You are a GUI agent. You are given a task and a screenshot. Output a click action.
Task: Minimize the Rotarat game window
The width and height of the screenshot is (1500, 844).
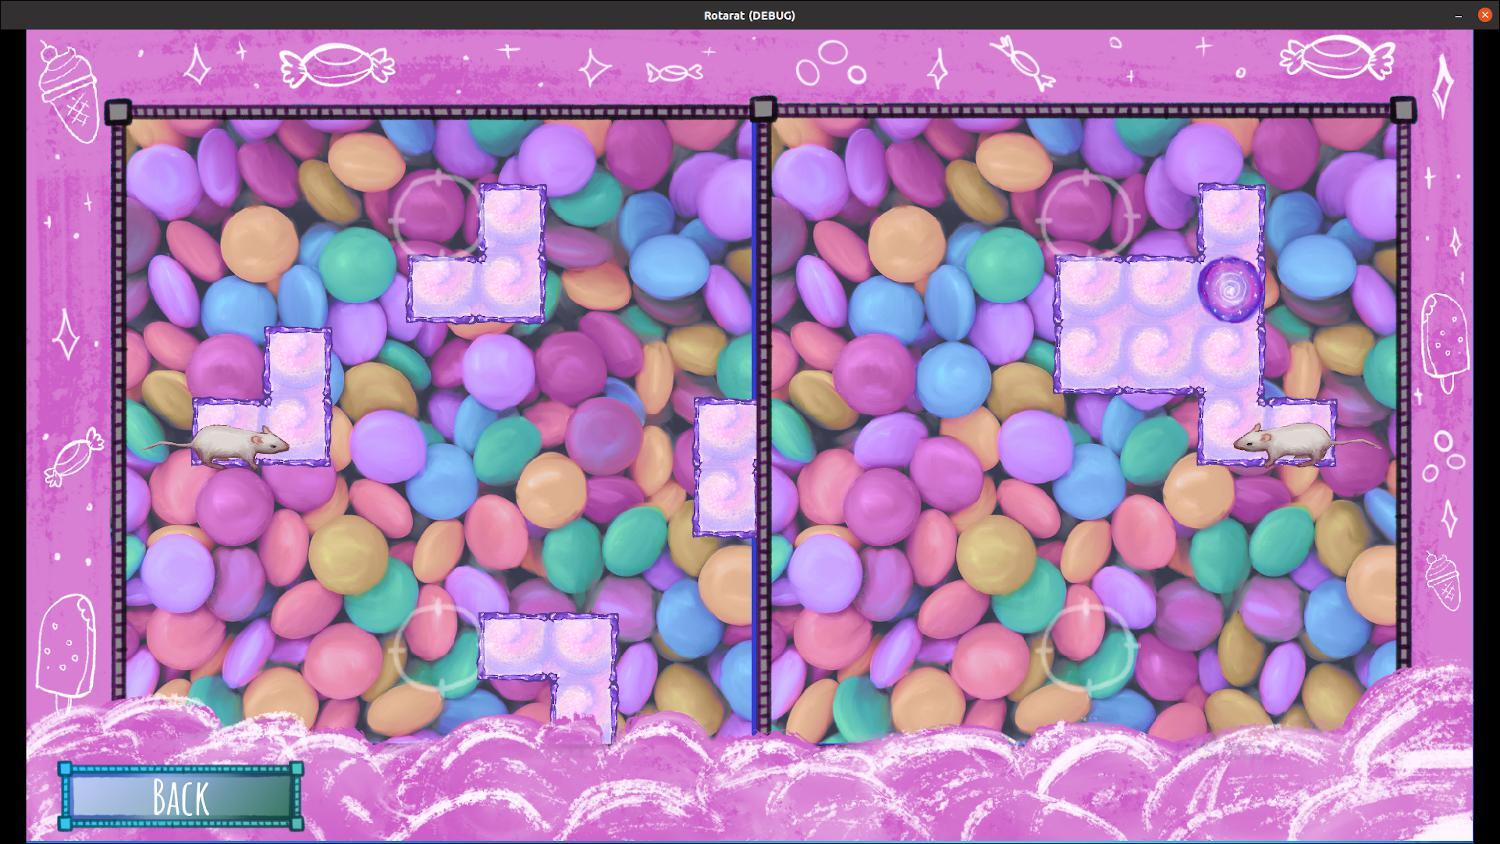tap(1458, 15)
